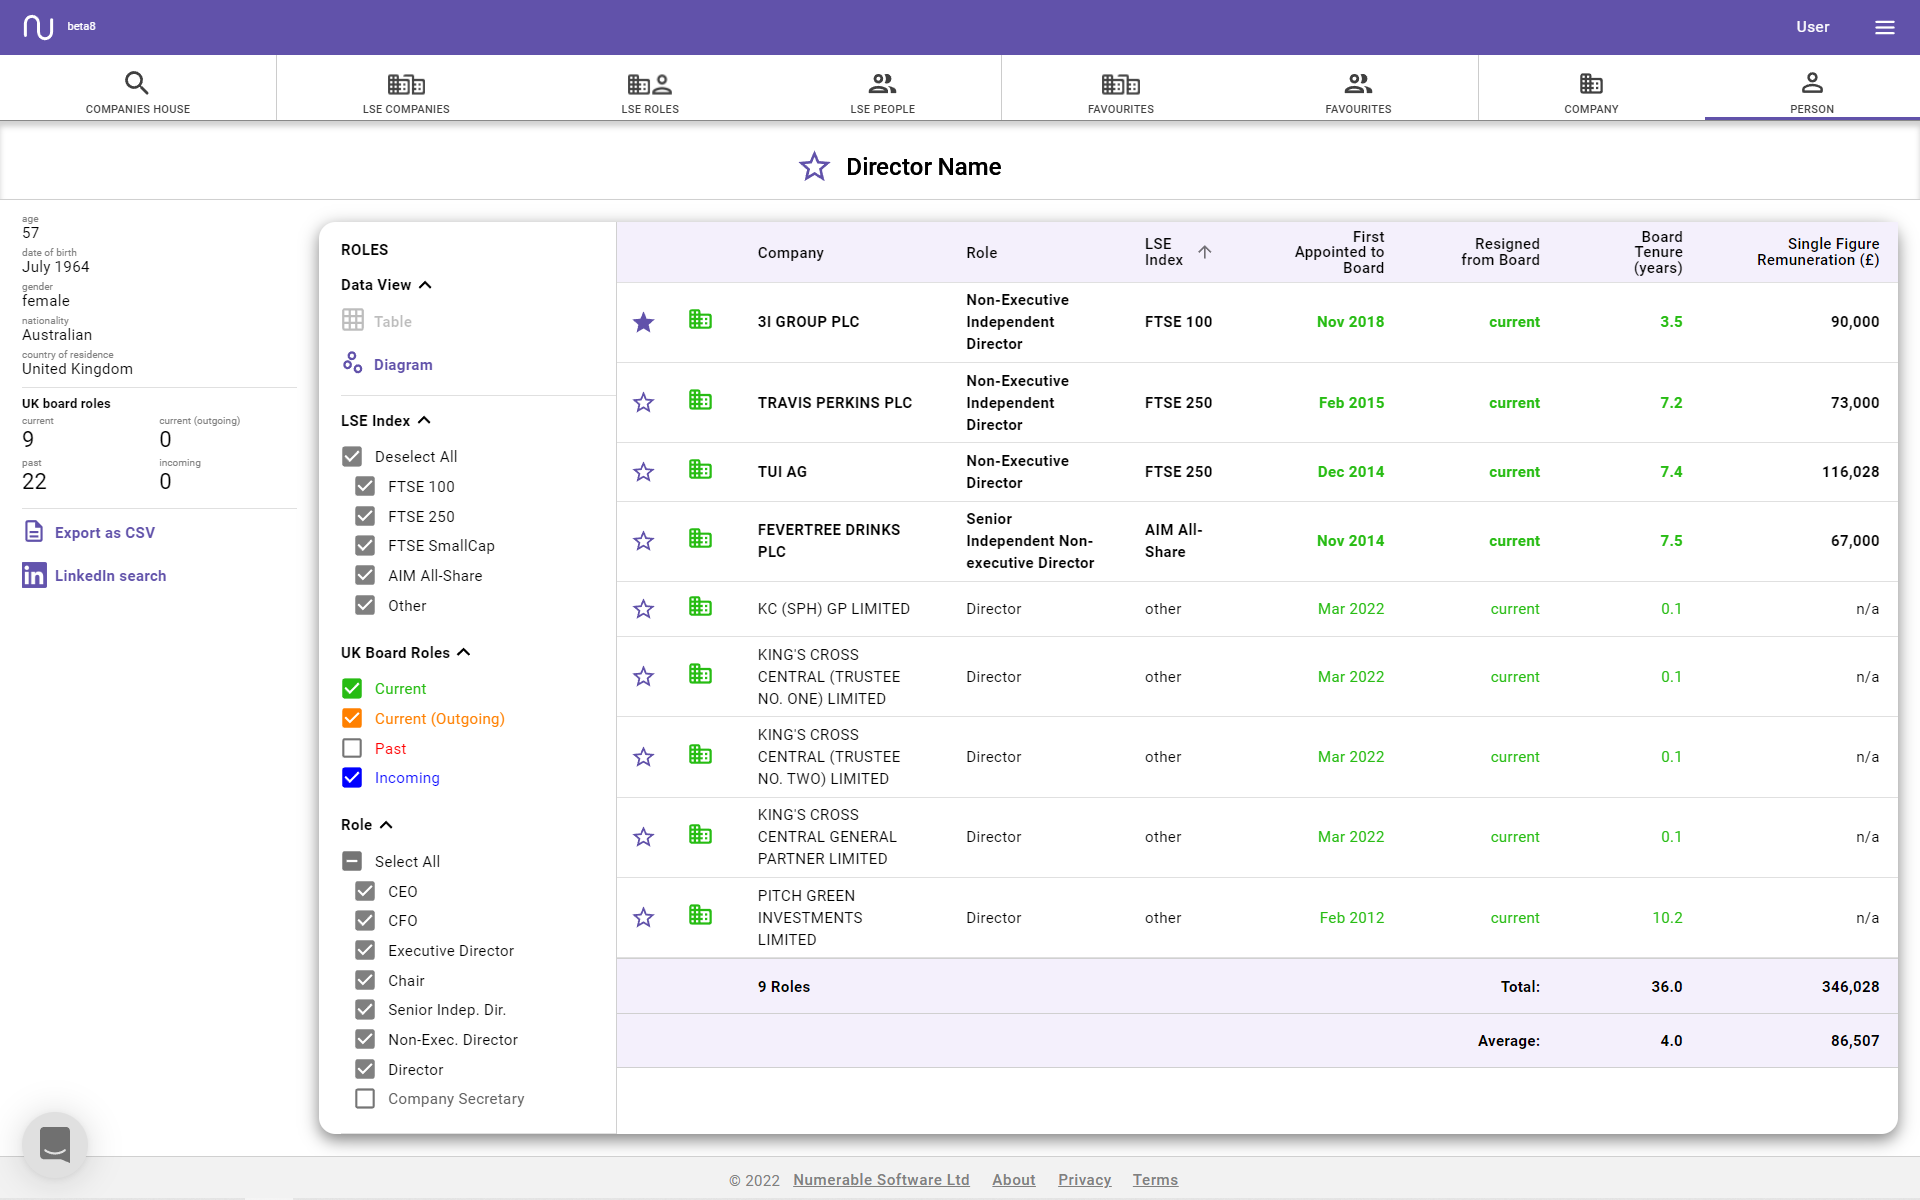Open Numerable Software Ltd link

click(x=881, y=1180)
